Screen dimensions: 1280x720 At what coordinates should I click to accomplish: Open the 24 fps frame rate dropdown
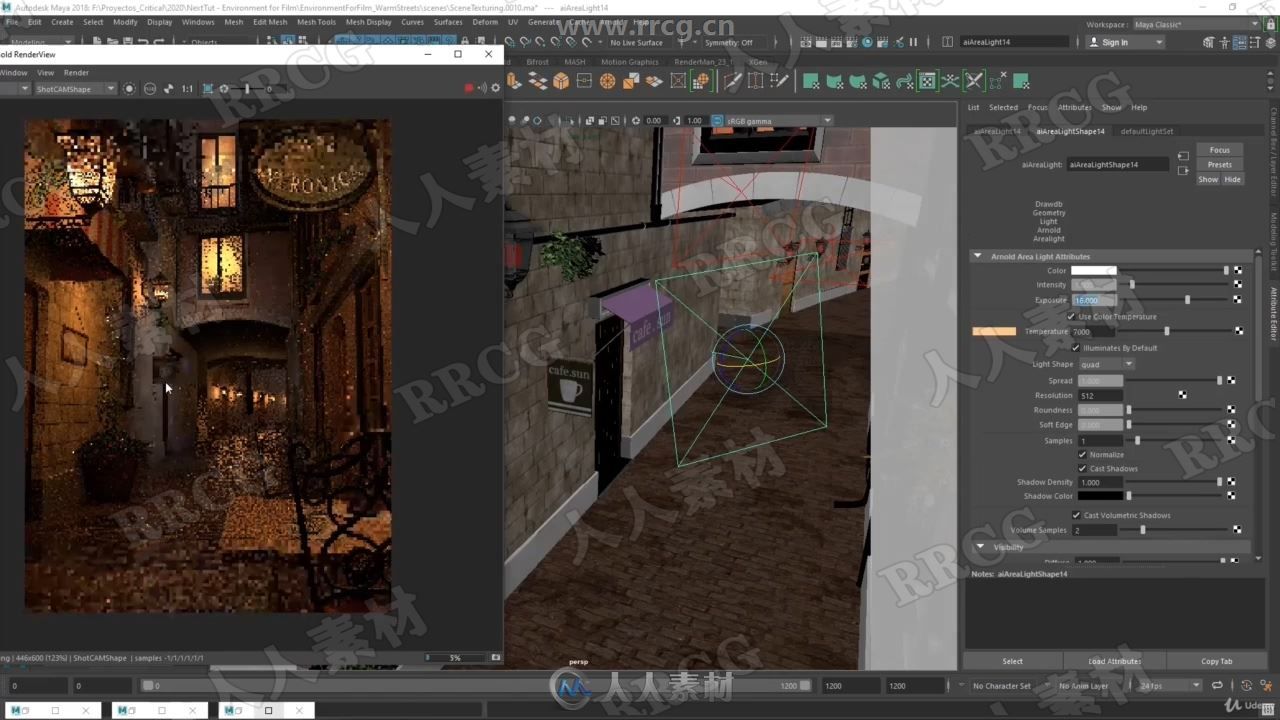click(x=1170, y=686)
